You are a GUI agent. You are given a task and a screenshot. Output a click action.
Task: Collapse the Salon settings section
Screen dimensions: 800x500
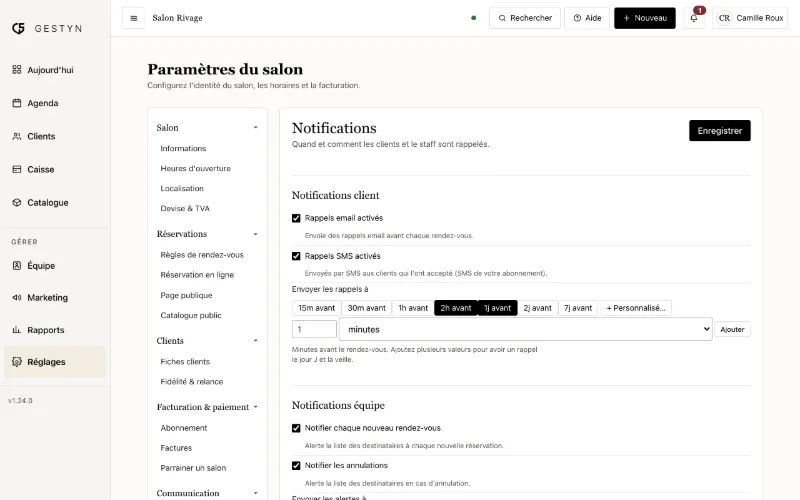256,128
